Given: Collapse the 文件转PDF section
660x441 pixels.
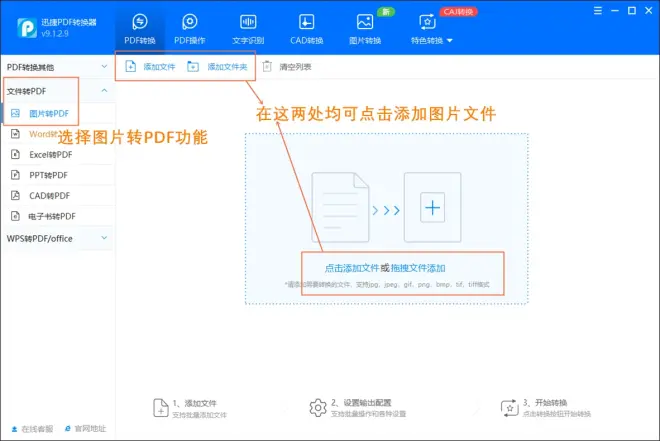Looking at the screenshot, I should click(x=58, y=91).
